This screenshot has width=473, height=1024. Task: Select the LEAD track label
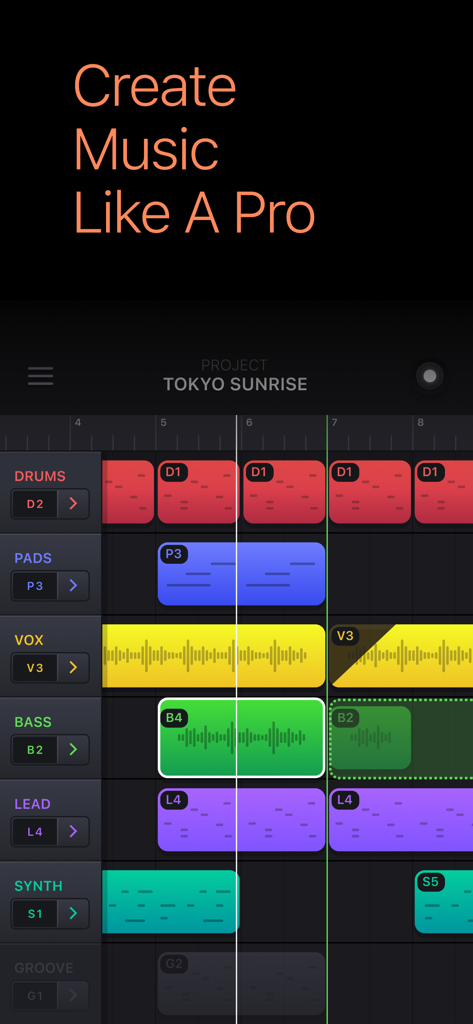32,804
